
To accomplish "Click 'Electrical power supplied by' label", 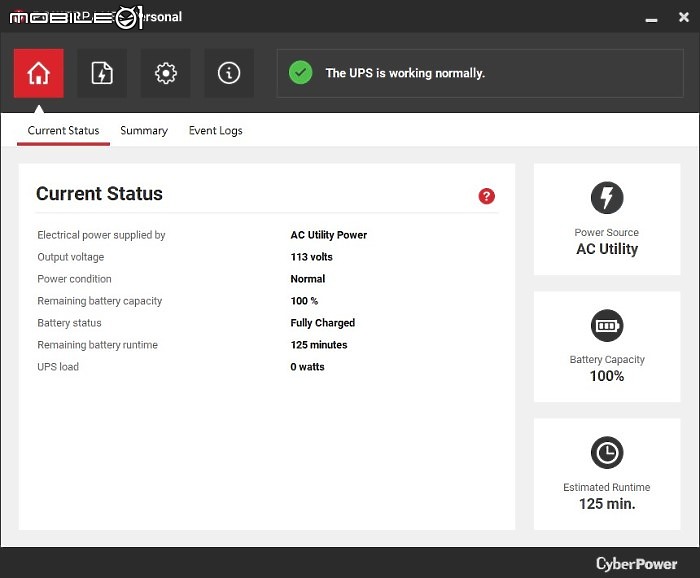I will [101, 235].
